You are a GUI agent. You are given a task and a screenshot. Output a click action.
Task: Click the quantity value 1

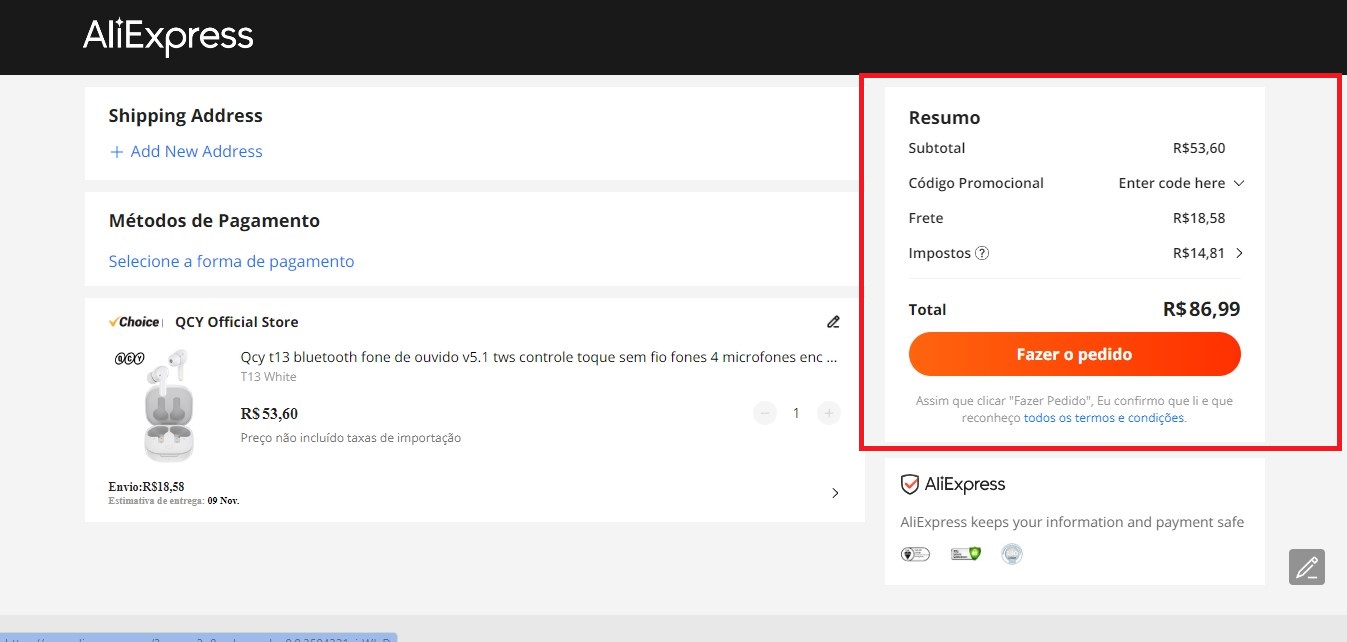796,413
